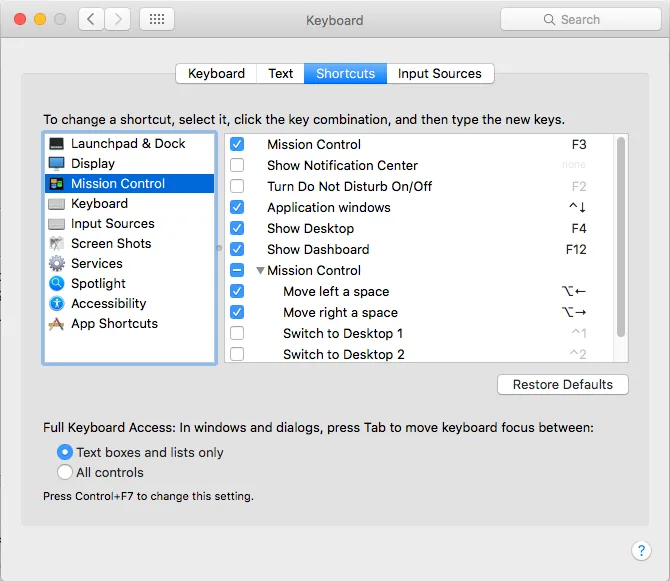Click the shortcut list vertical scrollbar
Screen dimensions: 670x581
[x=621, y=237]
